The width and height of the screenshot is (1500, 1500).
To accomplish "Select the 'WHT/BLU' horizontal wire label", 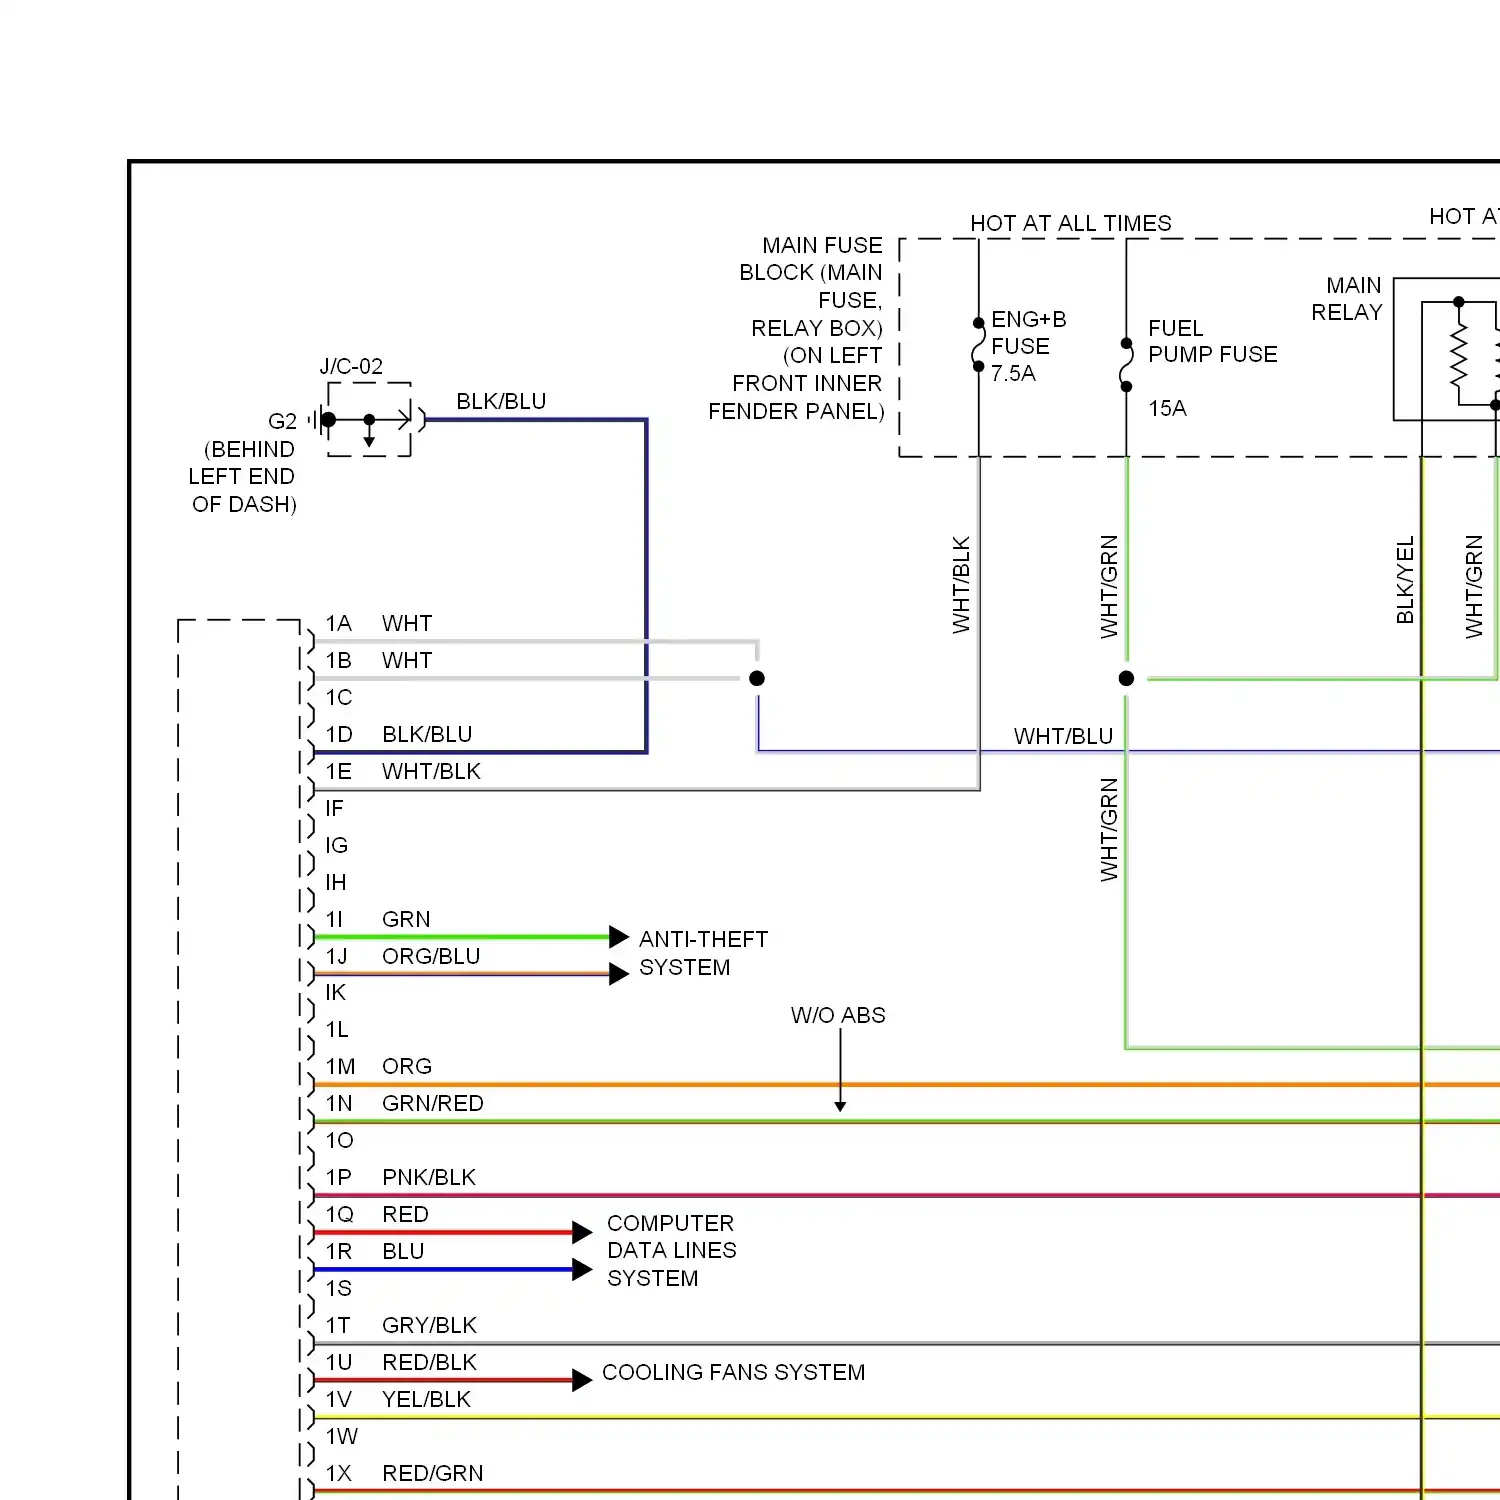I will point(1063,737).
